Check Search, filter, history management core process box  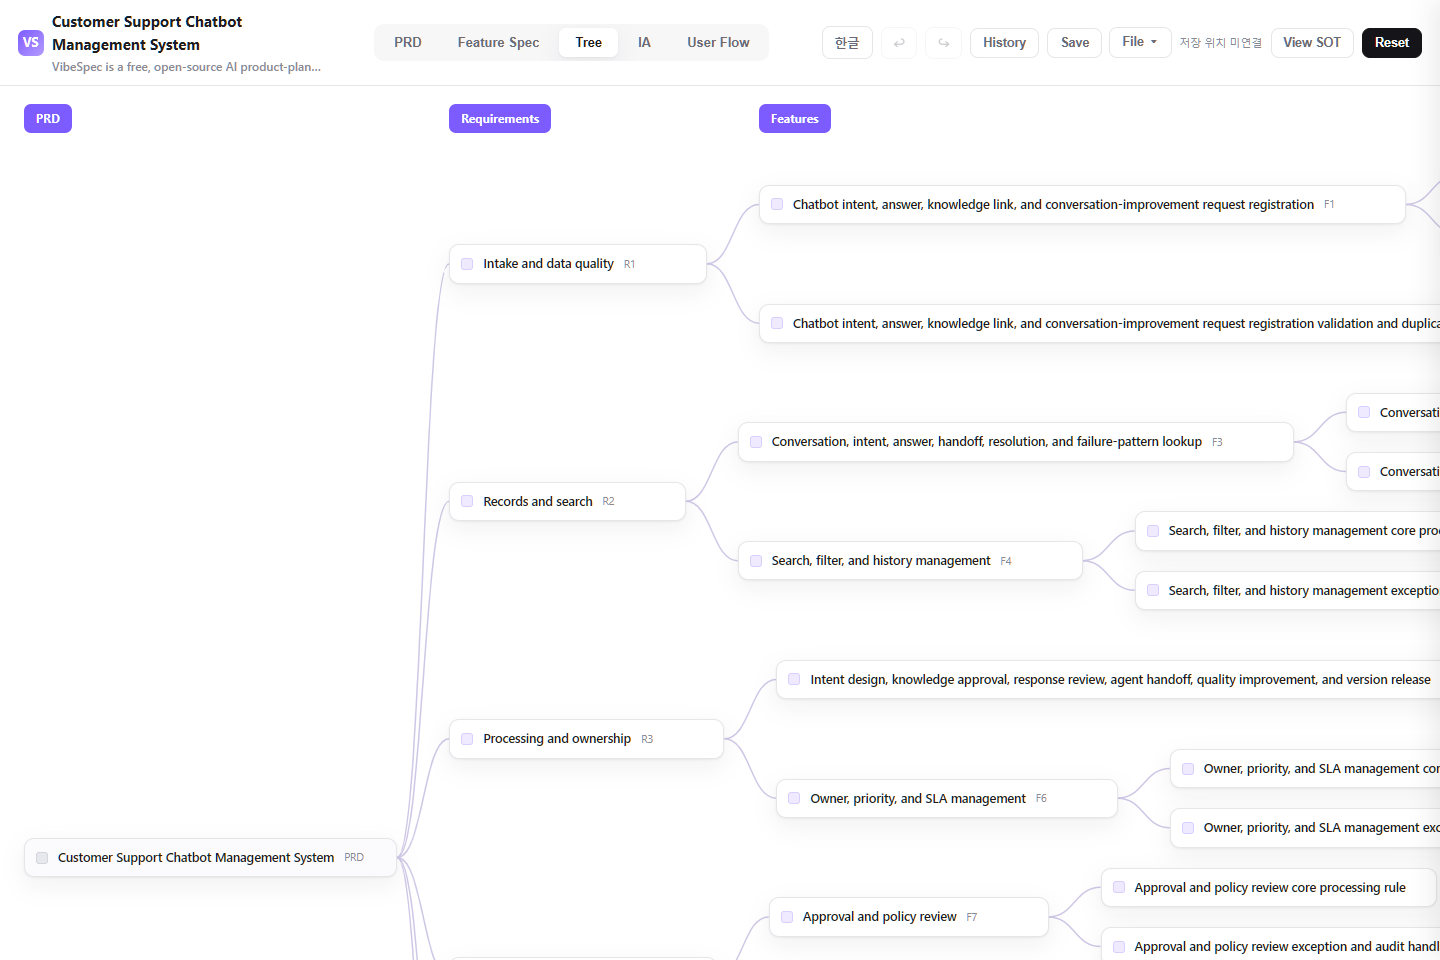click(x=1153, y=531)
